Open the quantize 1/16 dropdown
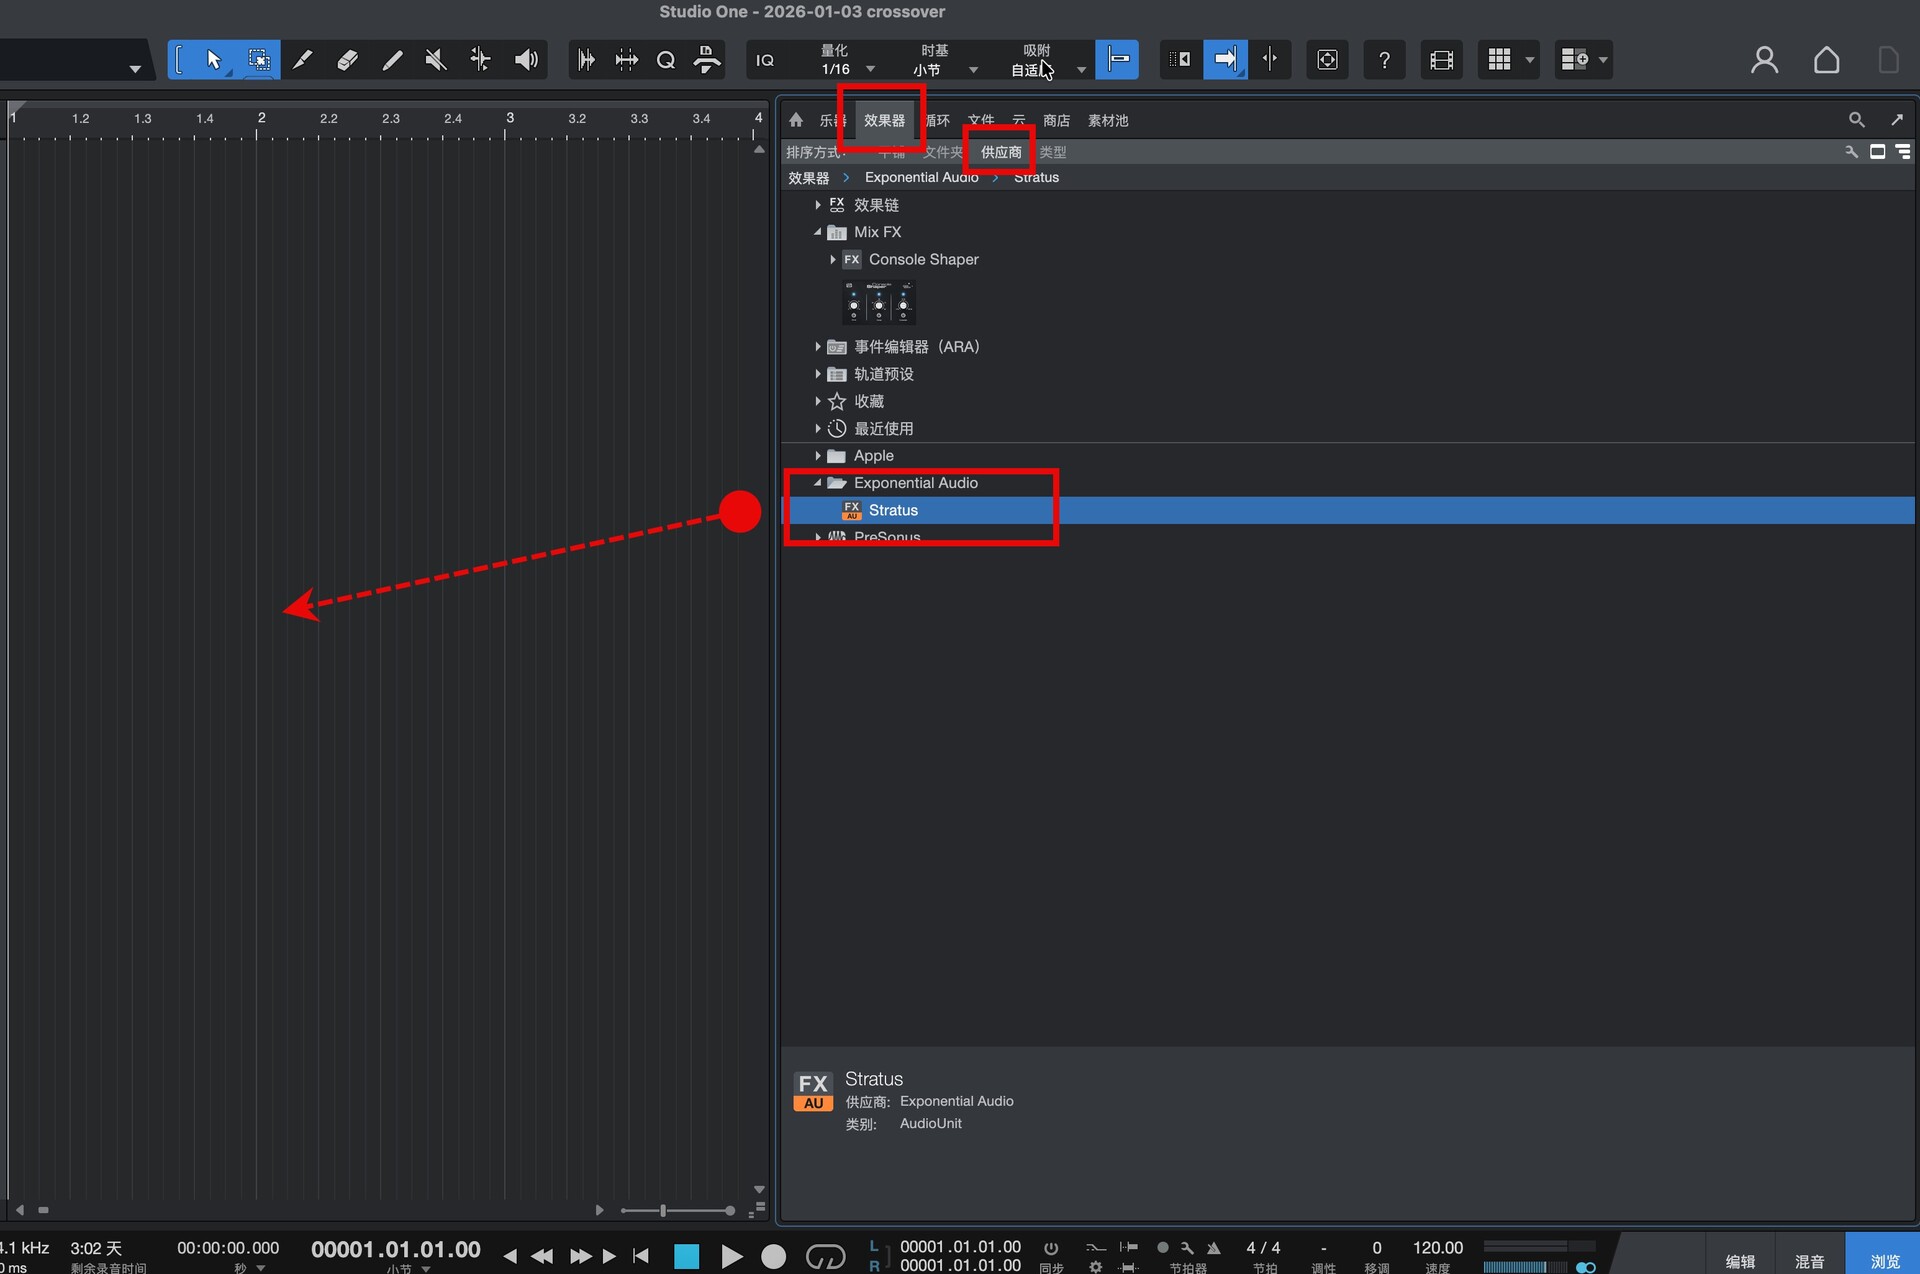Viewport: 1920px width, 1274px height. 869,69
